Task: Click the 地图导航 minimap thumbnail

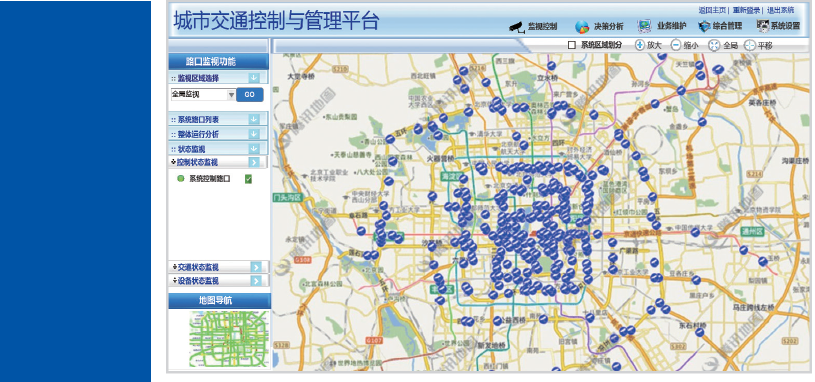Action: 230,339
